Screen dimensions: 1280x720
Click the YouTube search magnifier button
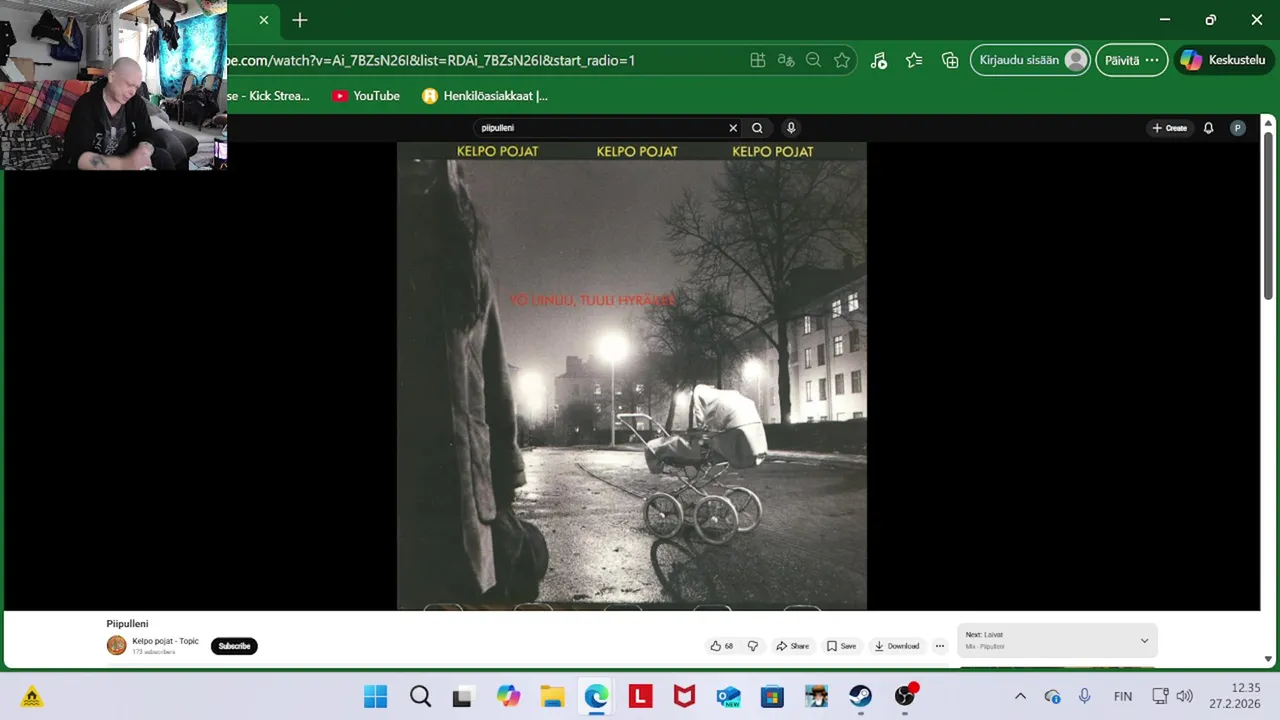click(757, 128)
